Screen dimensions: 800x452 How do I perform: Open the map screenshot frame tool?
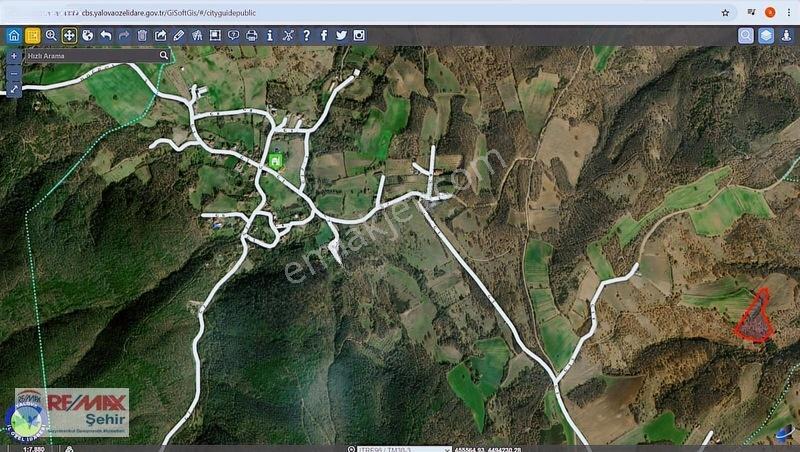[215, 35]
